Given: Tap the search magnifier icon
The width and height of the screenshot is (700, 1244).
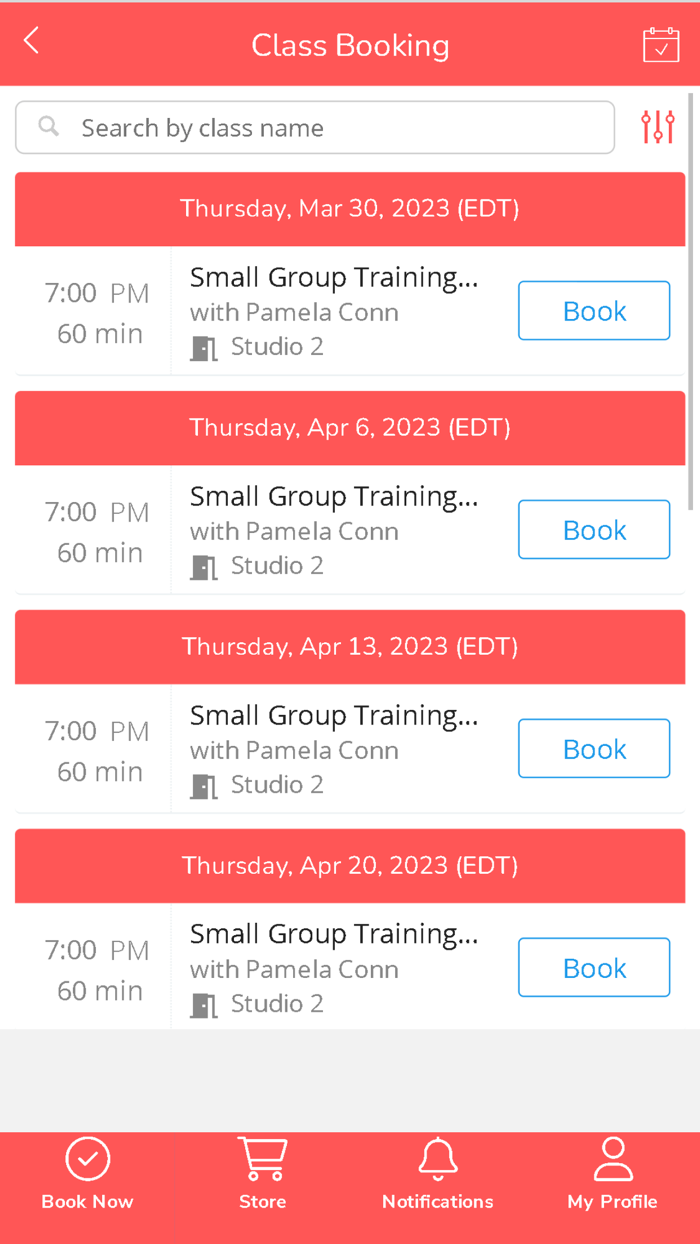Looking at the screenshot, I should tap(48, 126).
